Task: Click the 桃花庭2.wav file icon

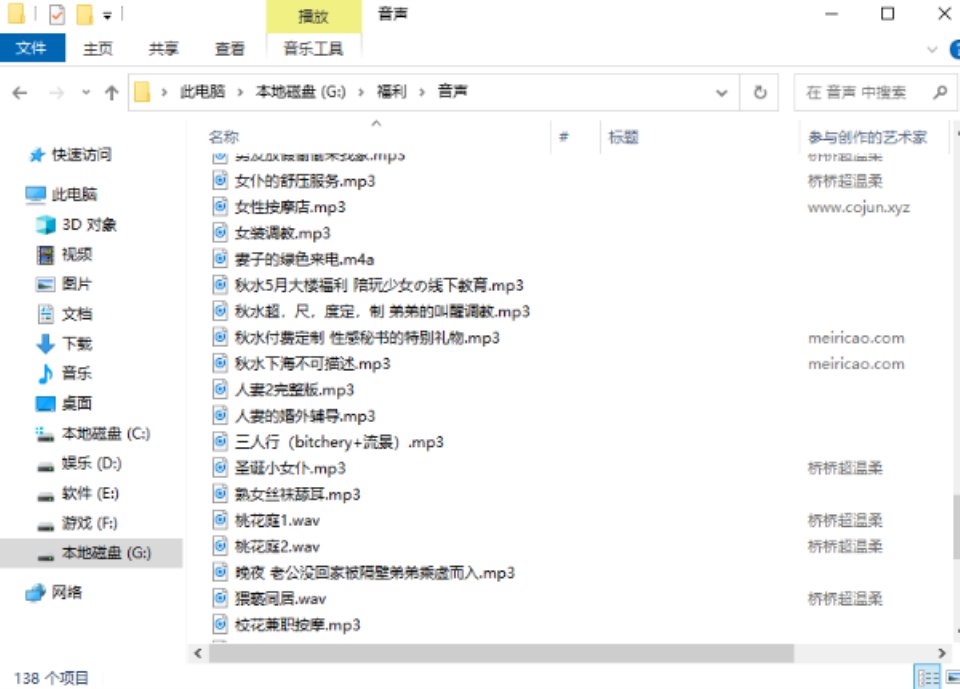Action: [x=220, y=546]
